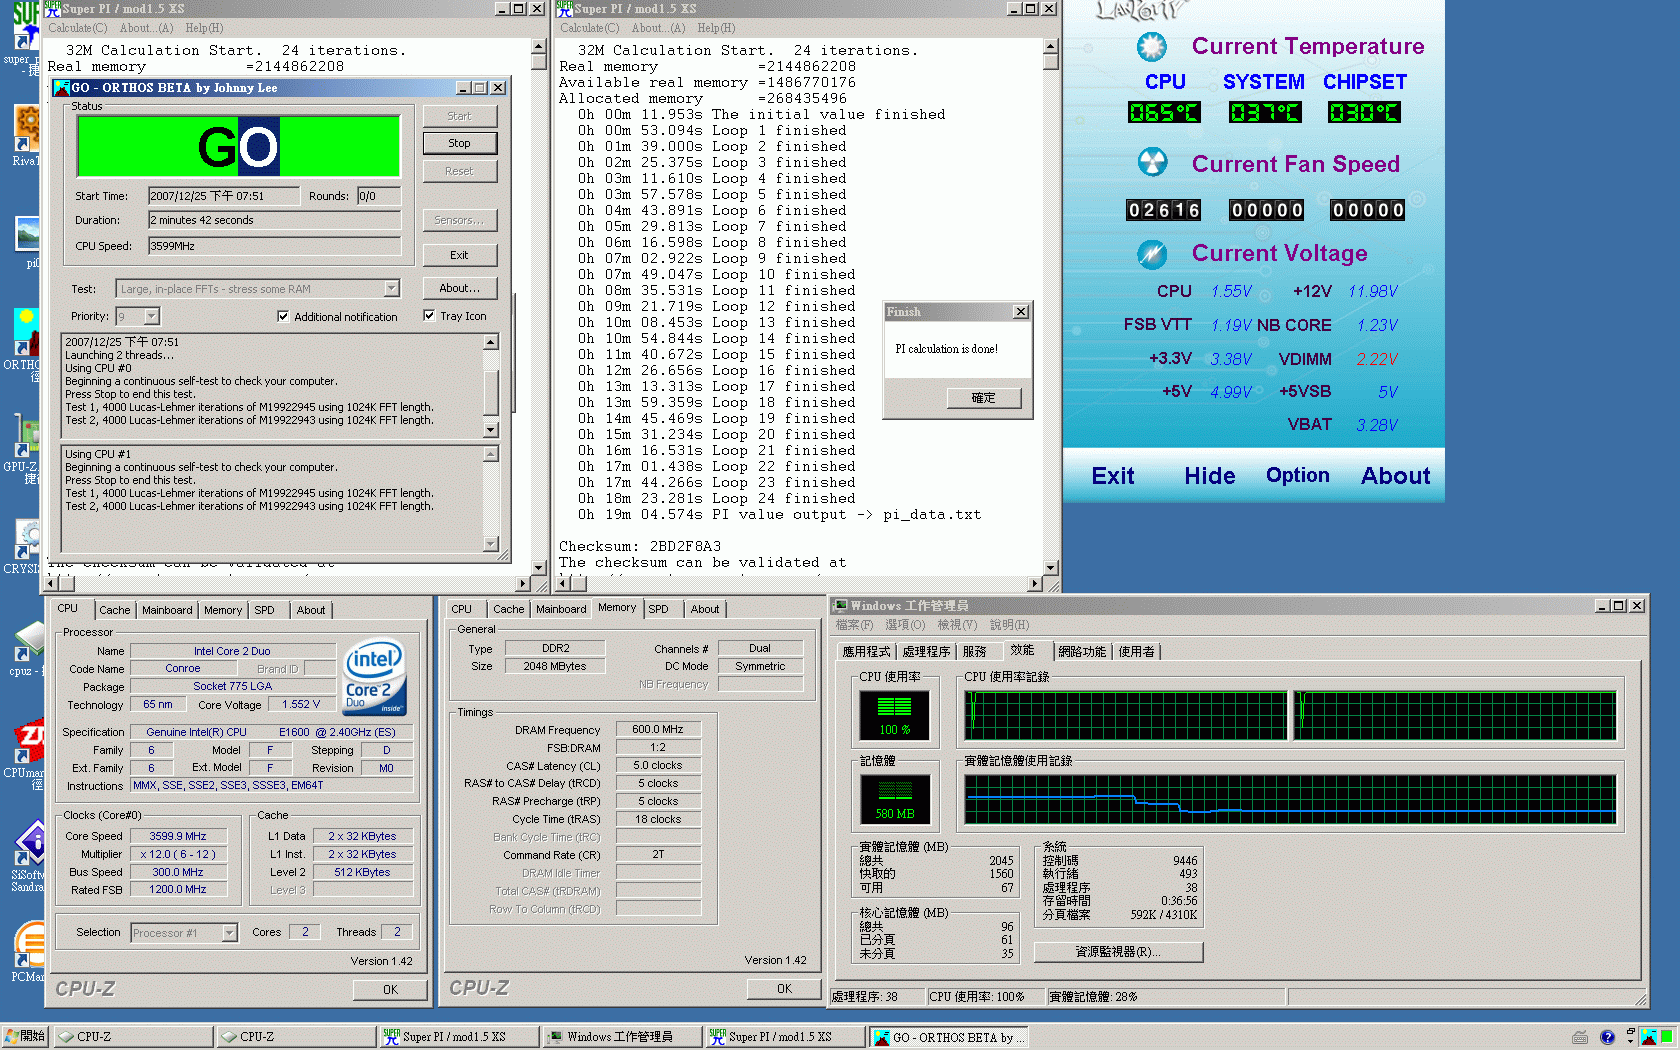Viewport: 1680px width, 1050px height.
Task: Click OK in right CPU-Z Memory window
Action: pyautogui.click(x=784, y=988)
